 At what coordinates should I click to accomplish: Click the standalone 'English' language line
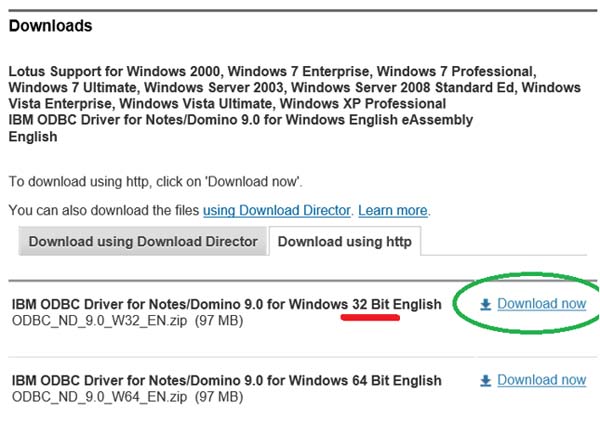pos(32,137)
